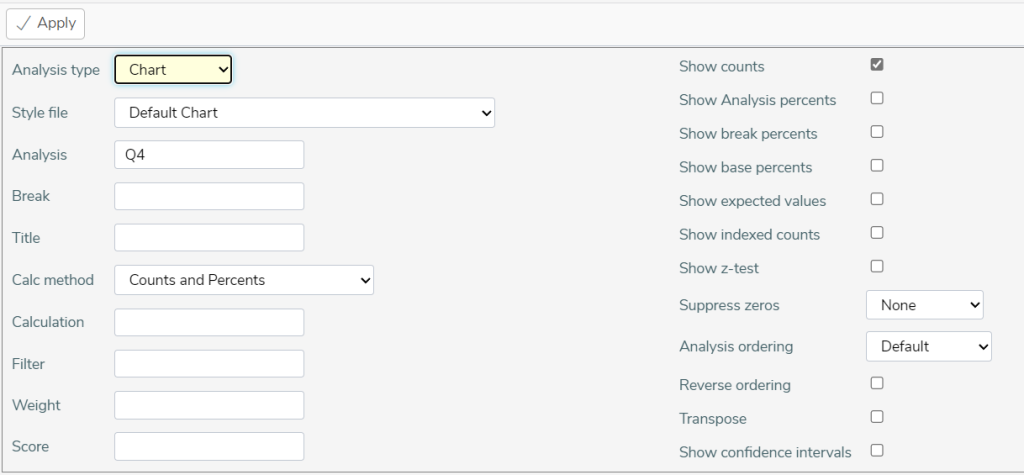Image resolution: width=1024 pixels, height=475 pixels.
Task: Select the Filter input field
Action: click(209, 363)
